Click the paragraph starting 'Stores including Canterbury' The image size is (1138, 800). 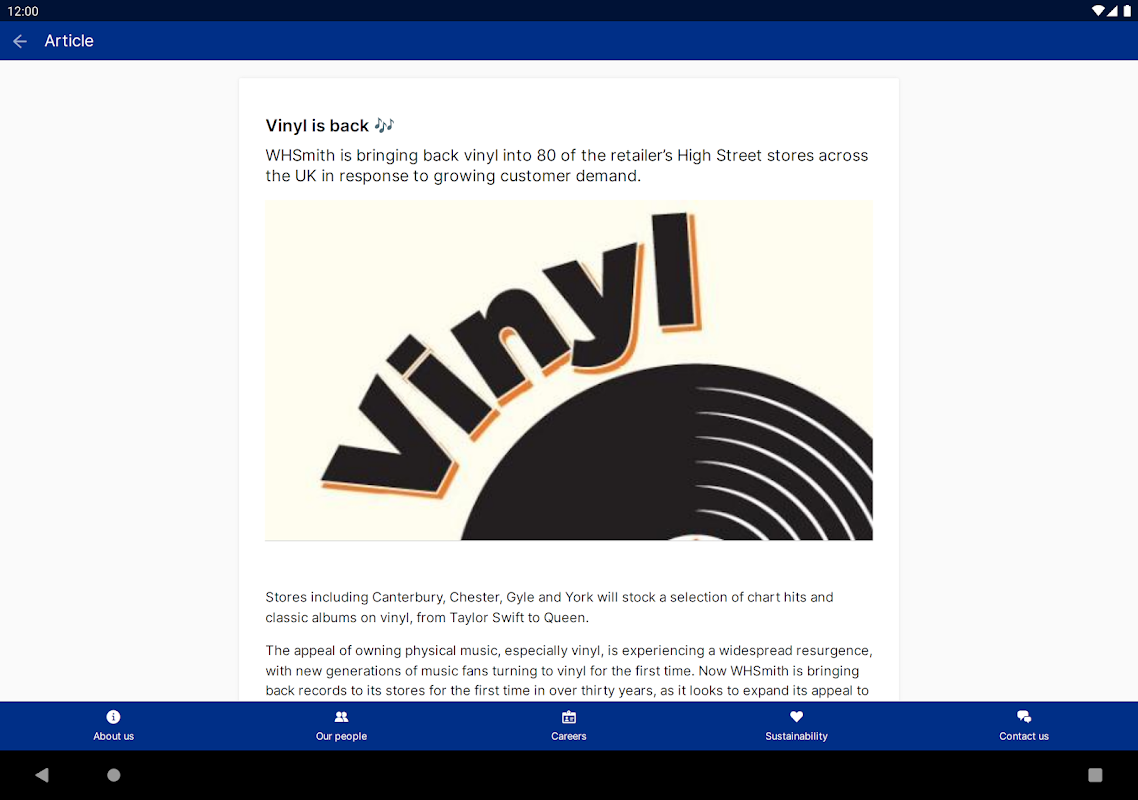tap(549, 608)
